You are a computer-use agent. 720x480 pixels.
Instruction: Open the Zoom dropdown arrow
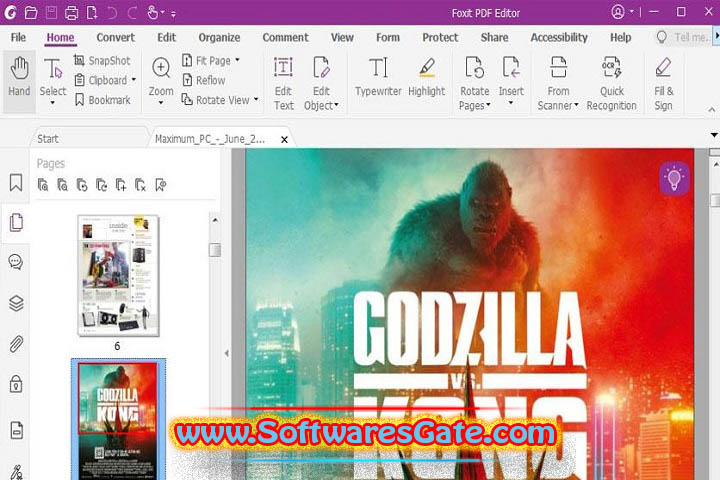161,102
